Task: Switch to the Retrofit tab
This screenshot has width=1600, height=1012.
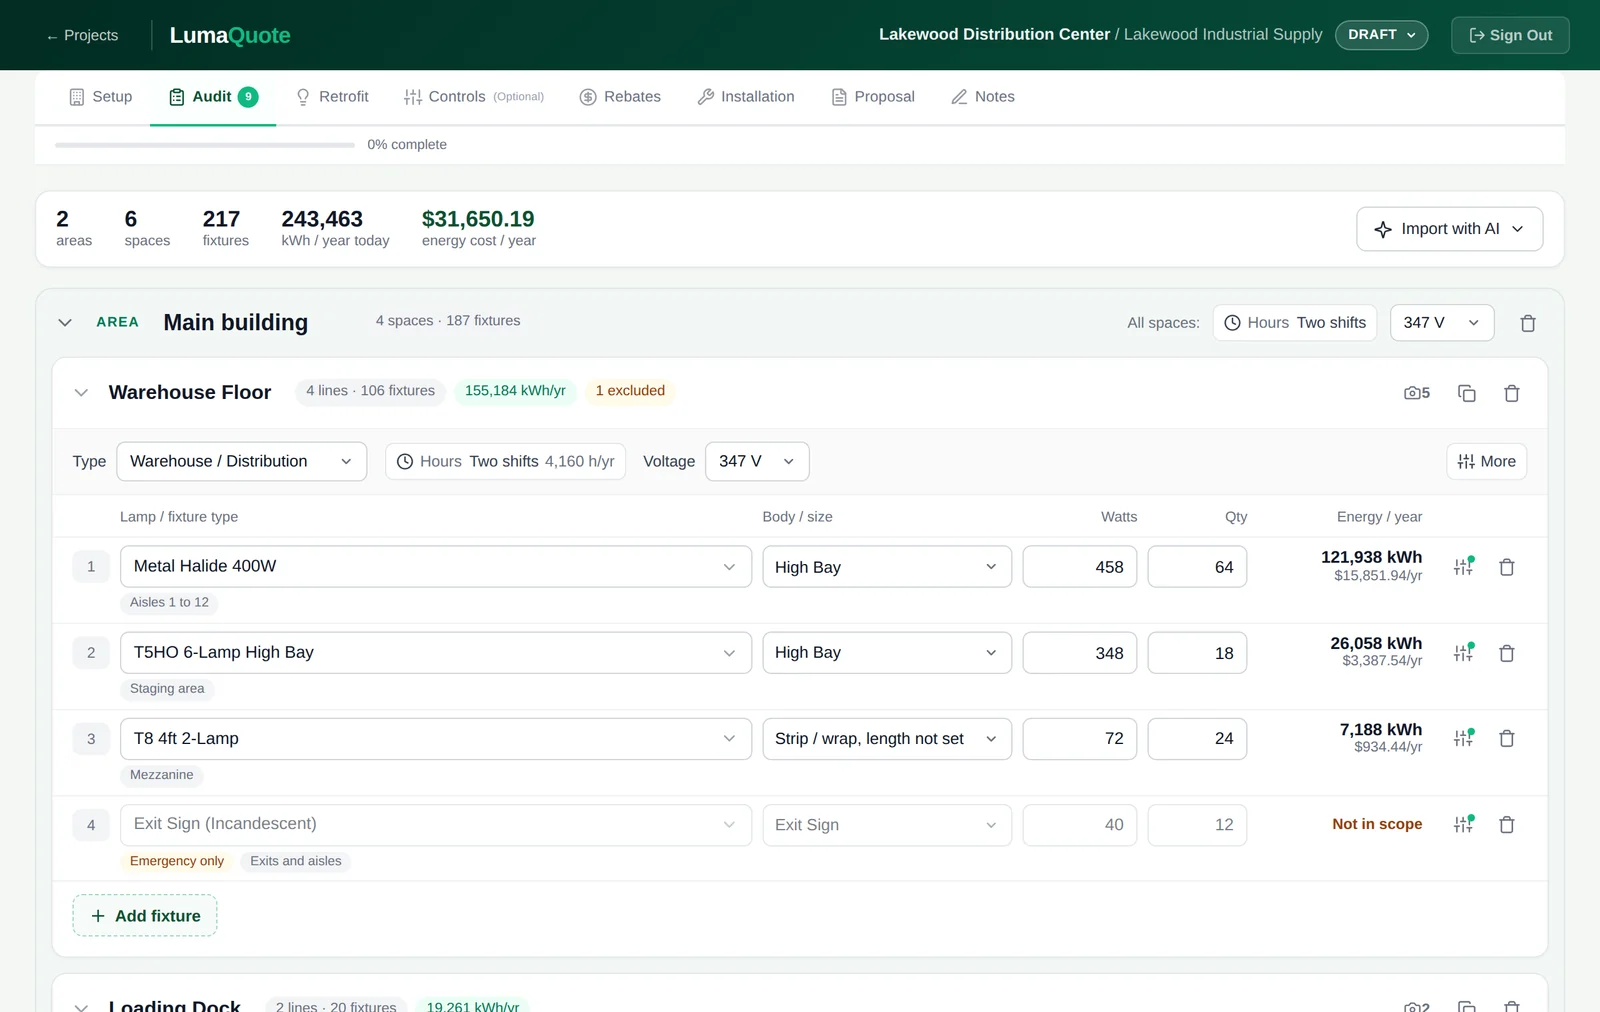Action: pyautogui.click(x=332, y=97)
